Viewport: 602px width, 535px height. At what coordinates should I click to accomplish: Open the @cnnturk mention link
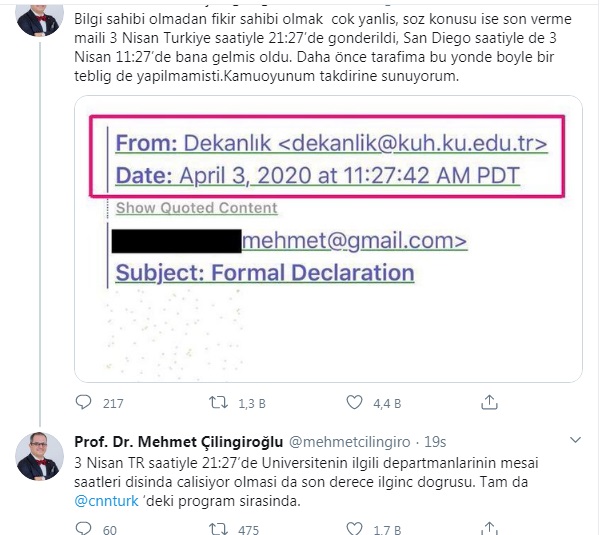[106, 501]
